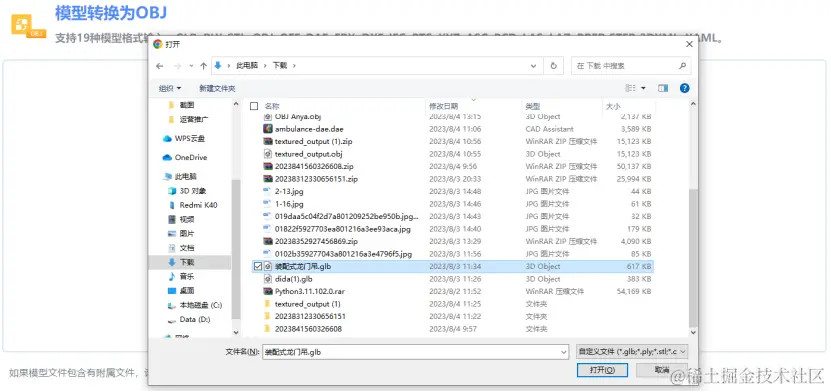Open the 组织 menu

tap(170, 88)
